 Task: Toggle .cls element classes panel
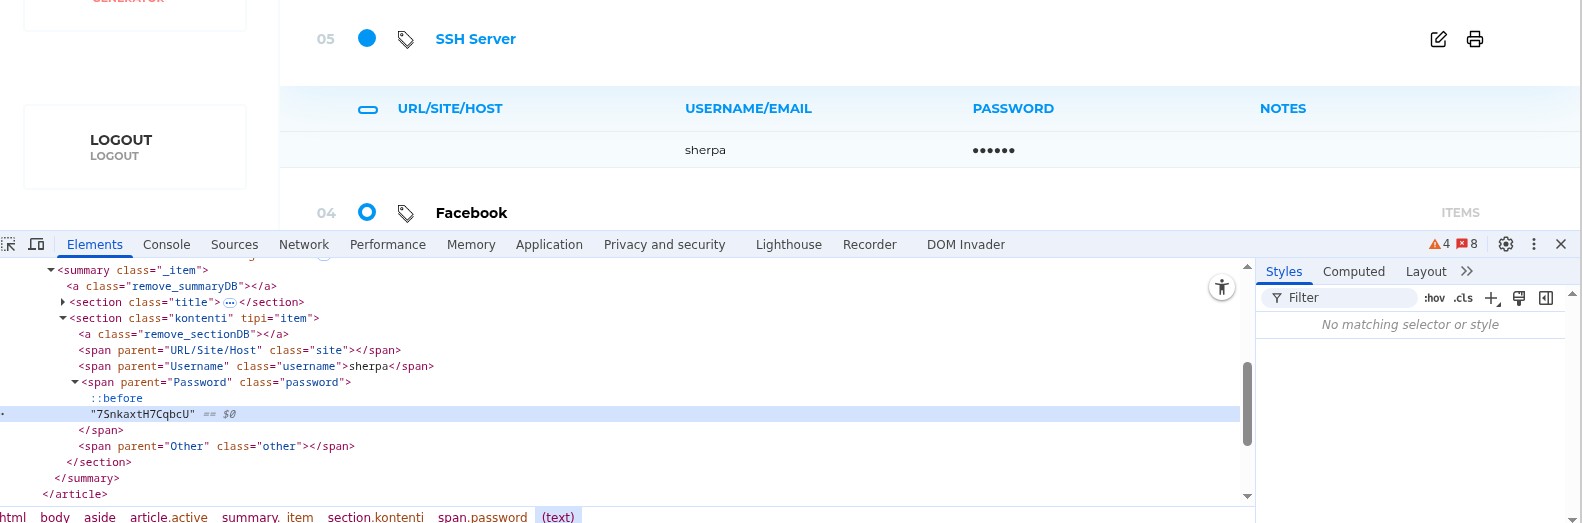point(1463,298)
